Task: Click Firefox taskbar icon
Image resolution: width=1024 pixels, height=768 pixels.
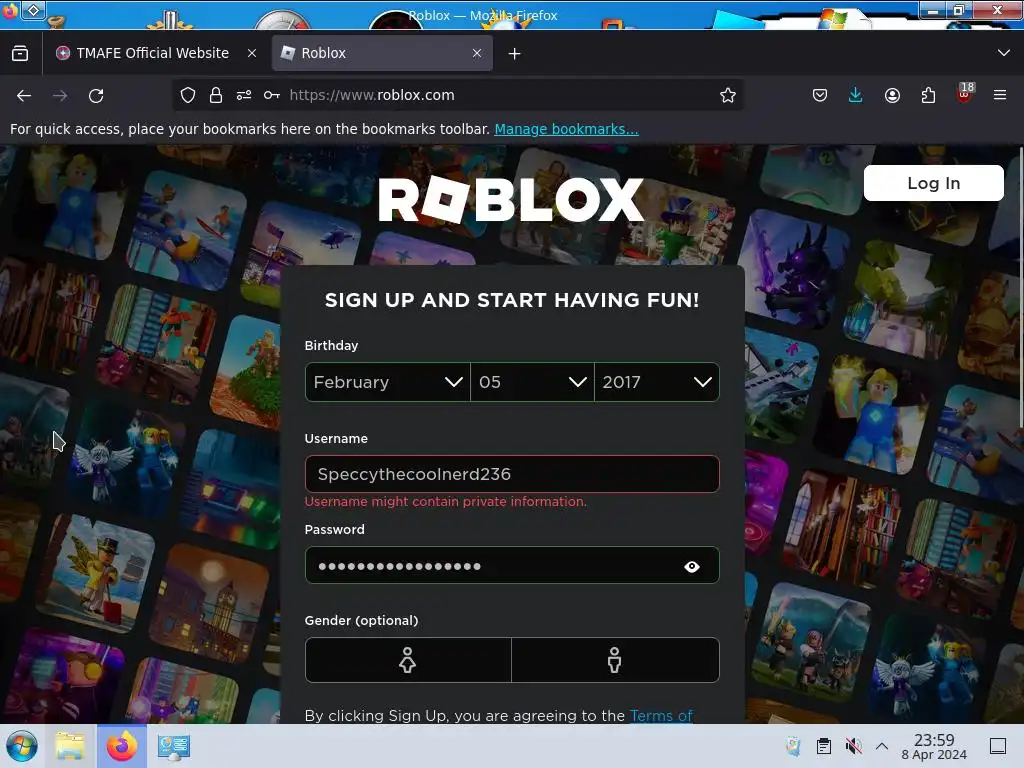Action: tap(121, 746)
